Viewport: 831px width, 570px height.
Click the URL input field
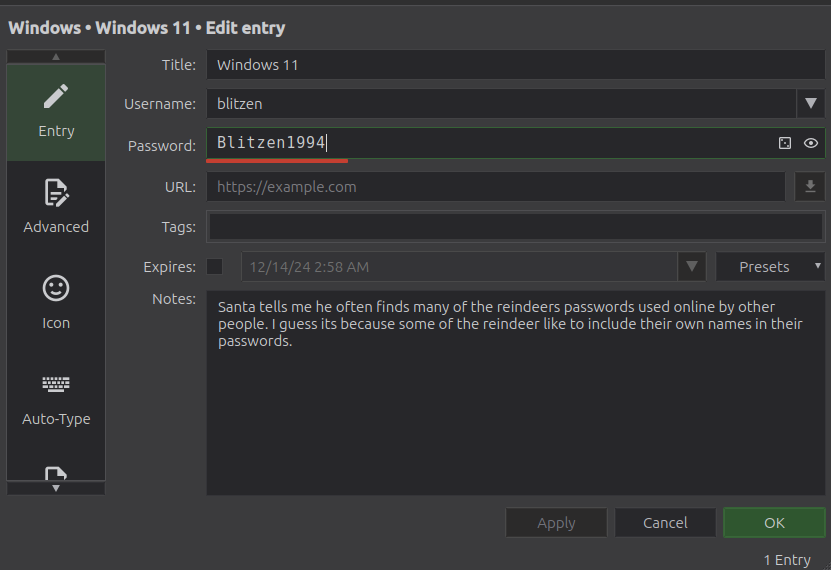pos(495,187)
